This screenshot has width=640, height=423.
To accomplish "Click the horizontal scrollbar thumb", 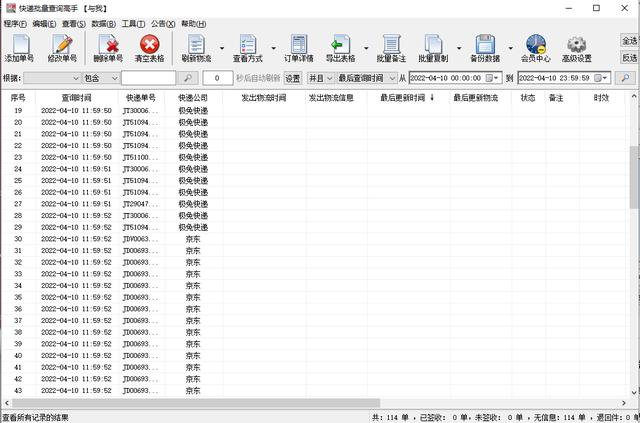I will [x=196, y=403].
